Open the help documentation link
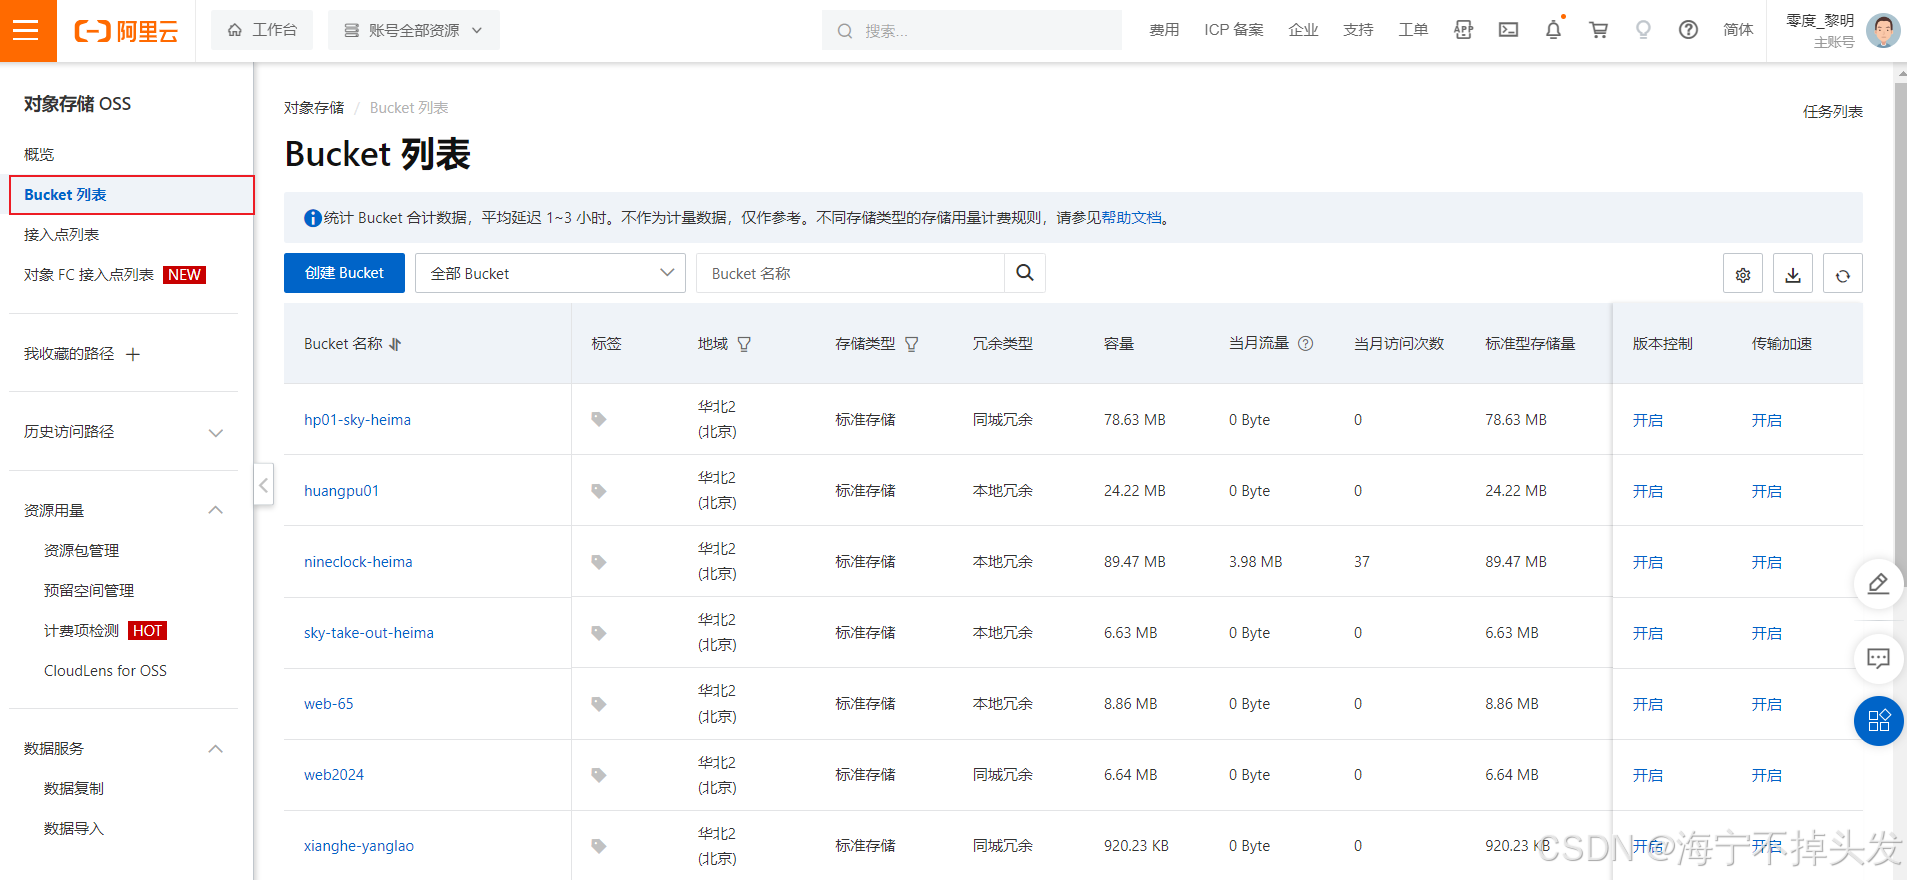This screenshot has height=880, width=1907. pos(1131,217)
